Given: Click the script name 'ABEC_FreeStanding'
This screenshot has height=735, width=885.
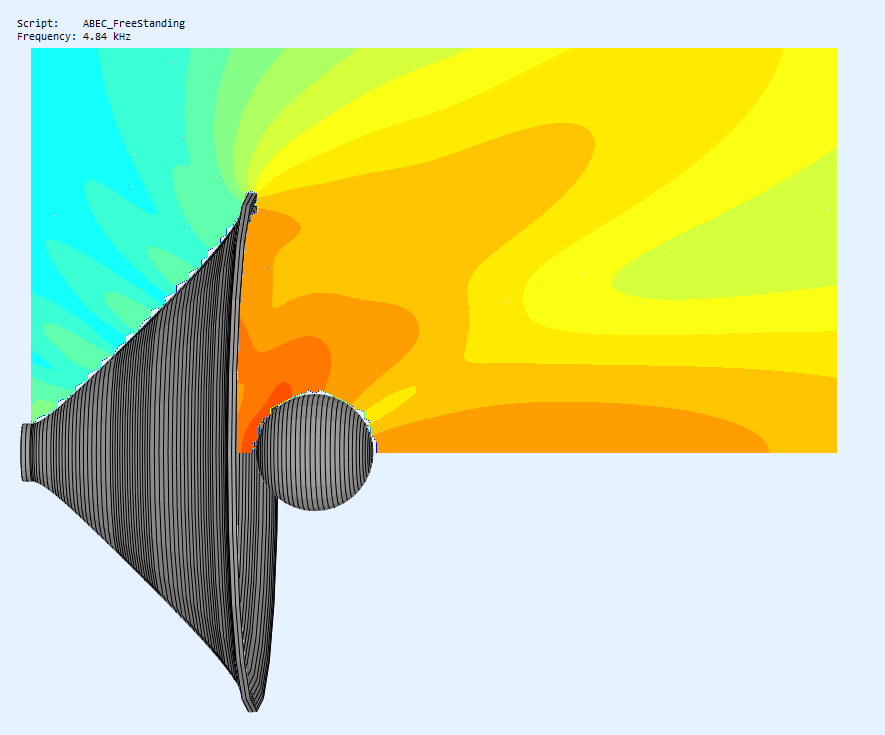Looking at the screenshot, I should tap(134, 24).
